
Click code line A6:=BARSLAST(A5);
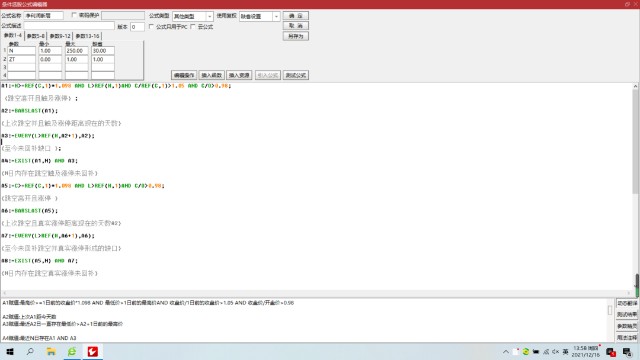coord(29,211)
